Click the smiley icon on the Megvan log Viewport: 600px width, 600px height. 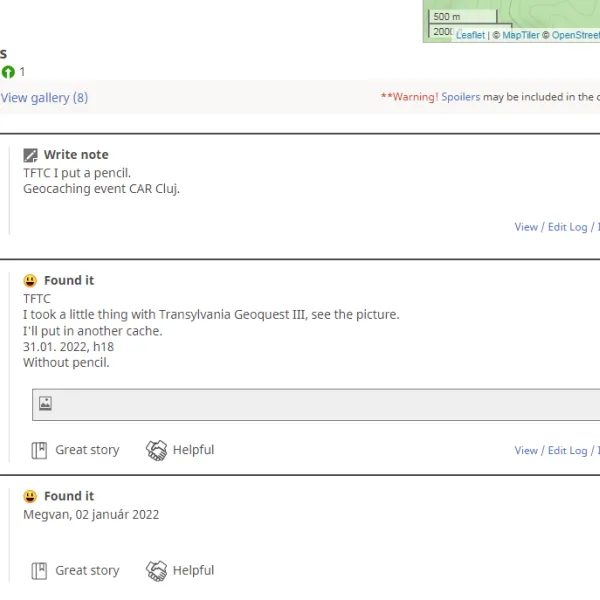30,496
